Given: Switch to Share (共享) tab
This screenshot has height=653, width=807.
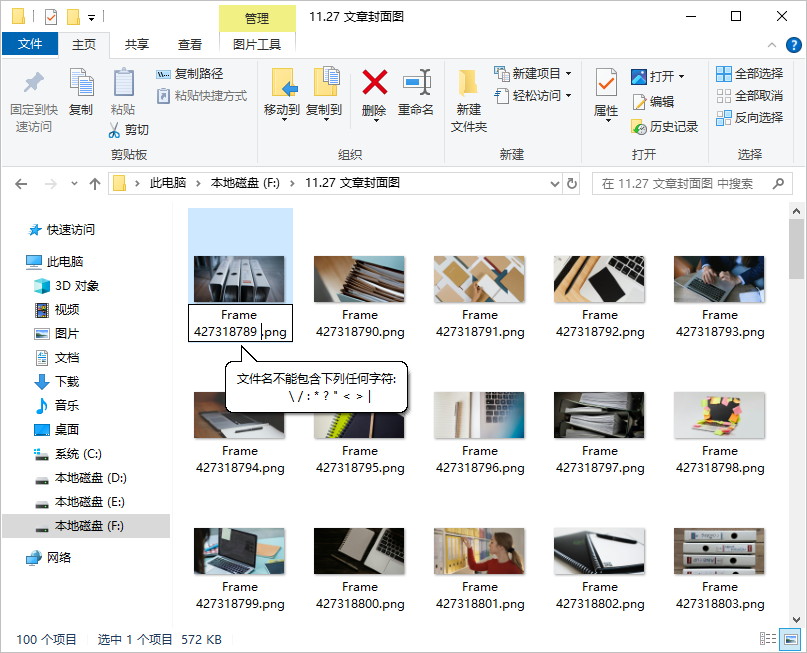Looking at the screenshot, I should (x=137, y=45).
